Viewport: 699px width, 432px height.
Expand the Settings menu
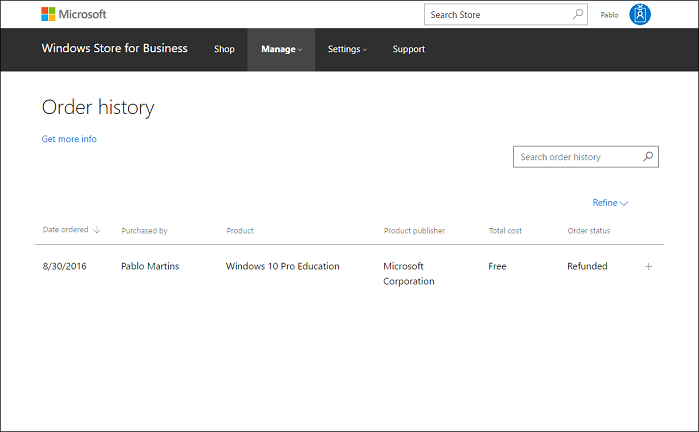point(347,49)
